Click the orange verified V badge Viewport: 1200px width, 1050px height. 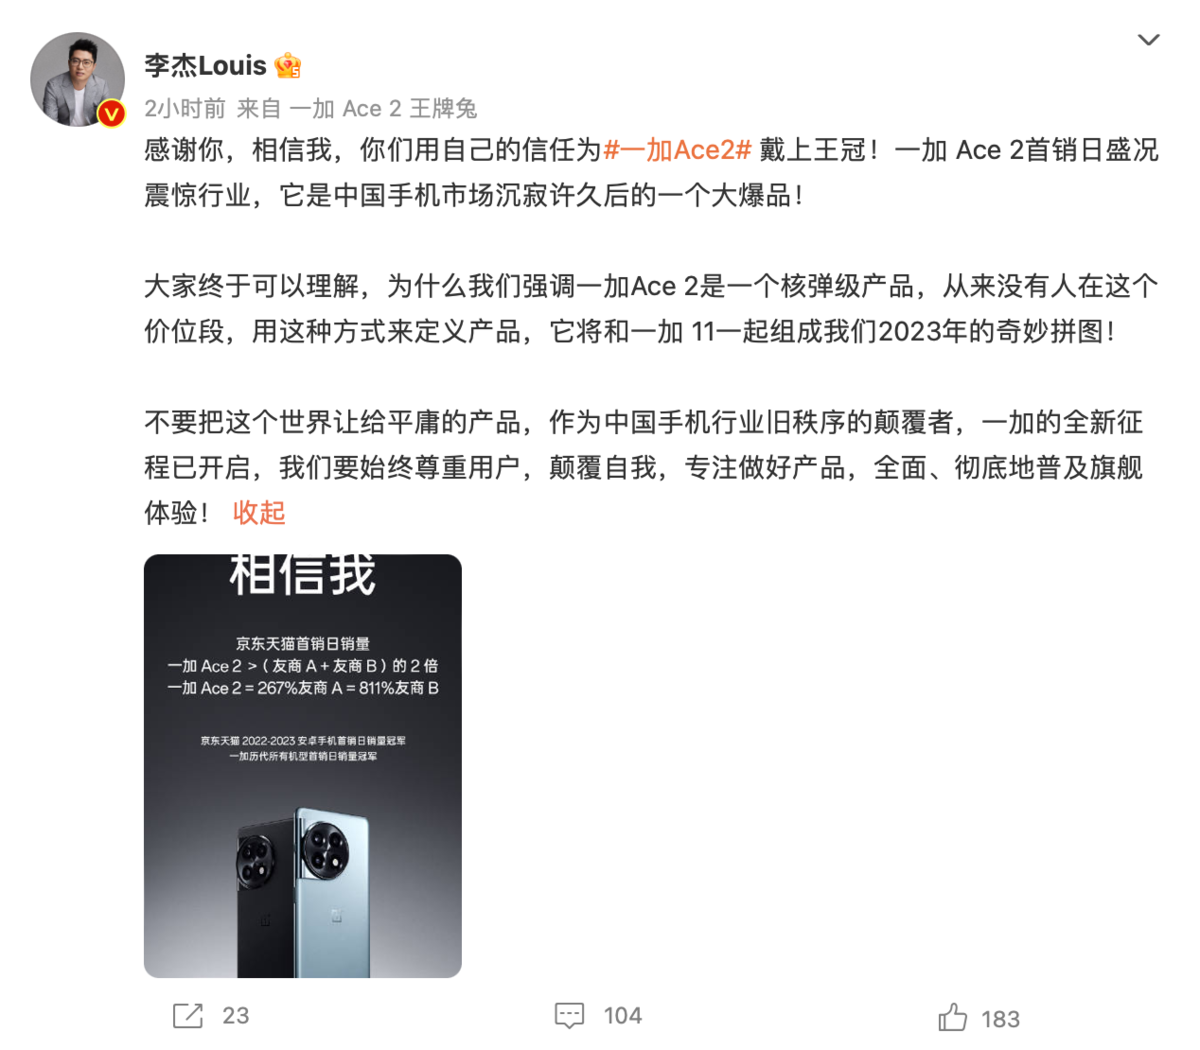110,113
